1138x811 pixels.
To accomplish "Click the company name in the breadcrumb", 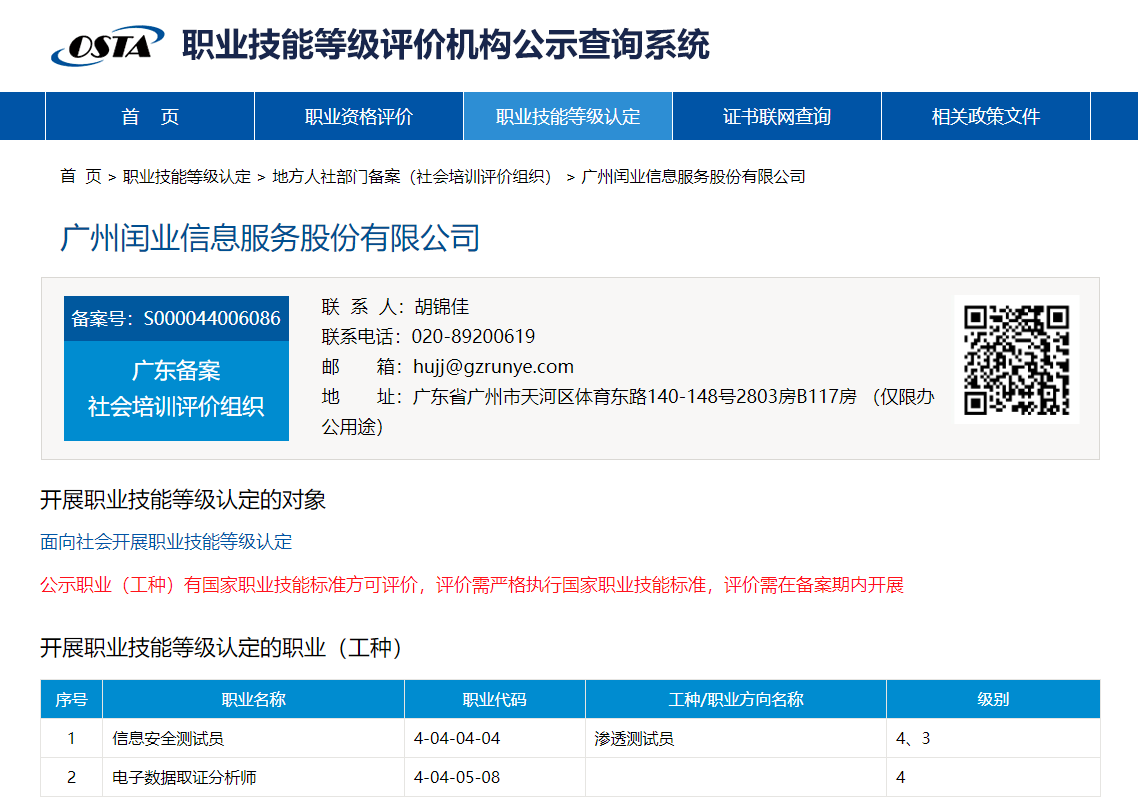I will [x=694, y=176].
